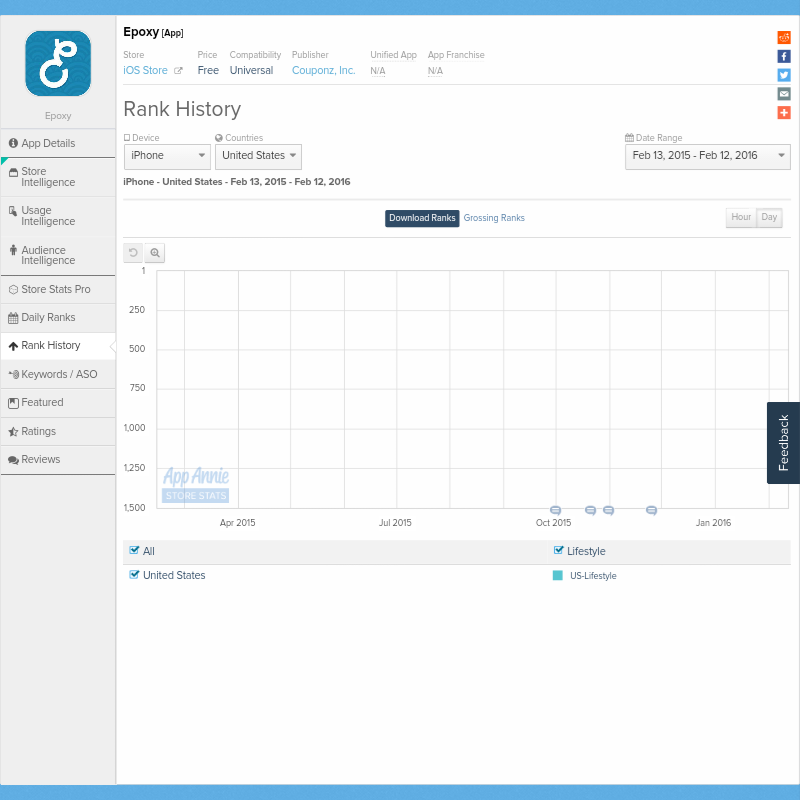Share the page on Twitter
The image size is (800, 800).
pos(784,75)
